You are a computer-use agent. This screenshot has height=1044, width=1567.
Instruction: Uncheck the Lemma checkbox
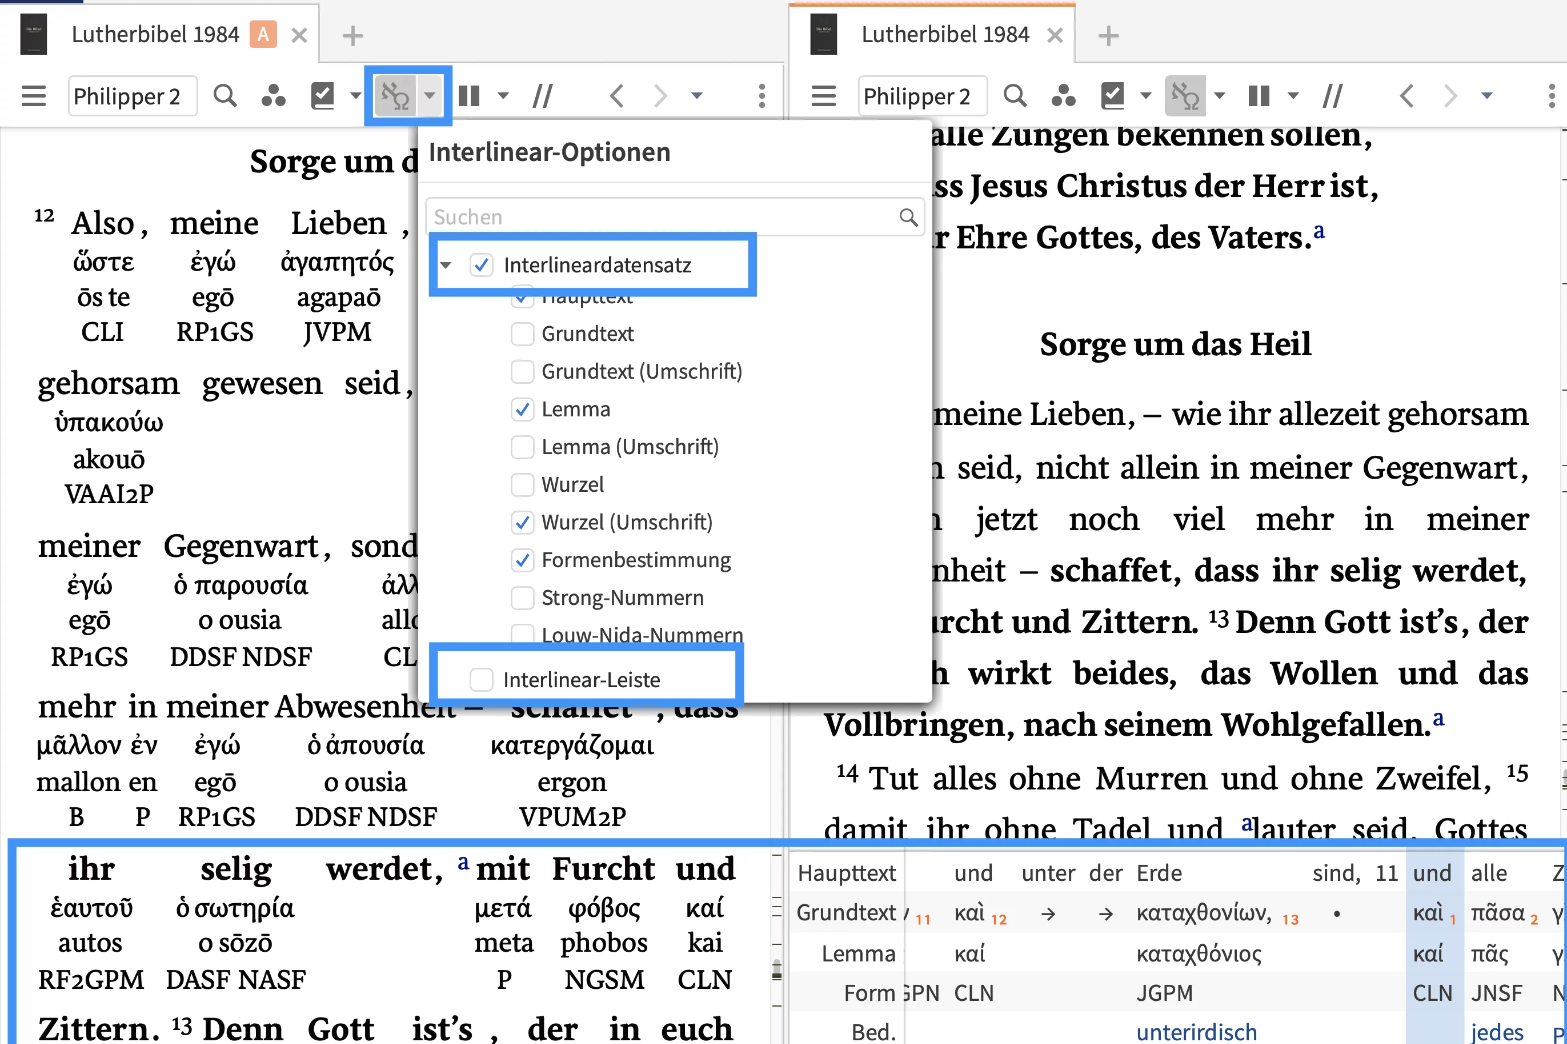pyautogui.click(x=522, y=409)
